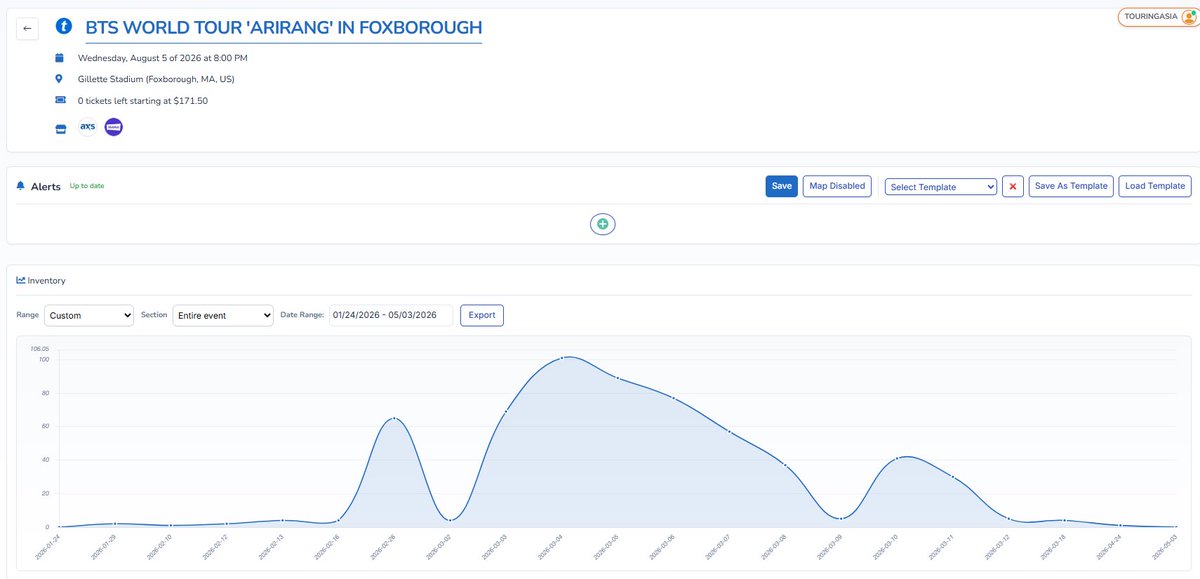Click the '2026-05-03' axis label
Viewport: 1200px width, 579px height.
click(1166, 547)
